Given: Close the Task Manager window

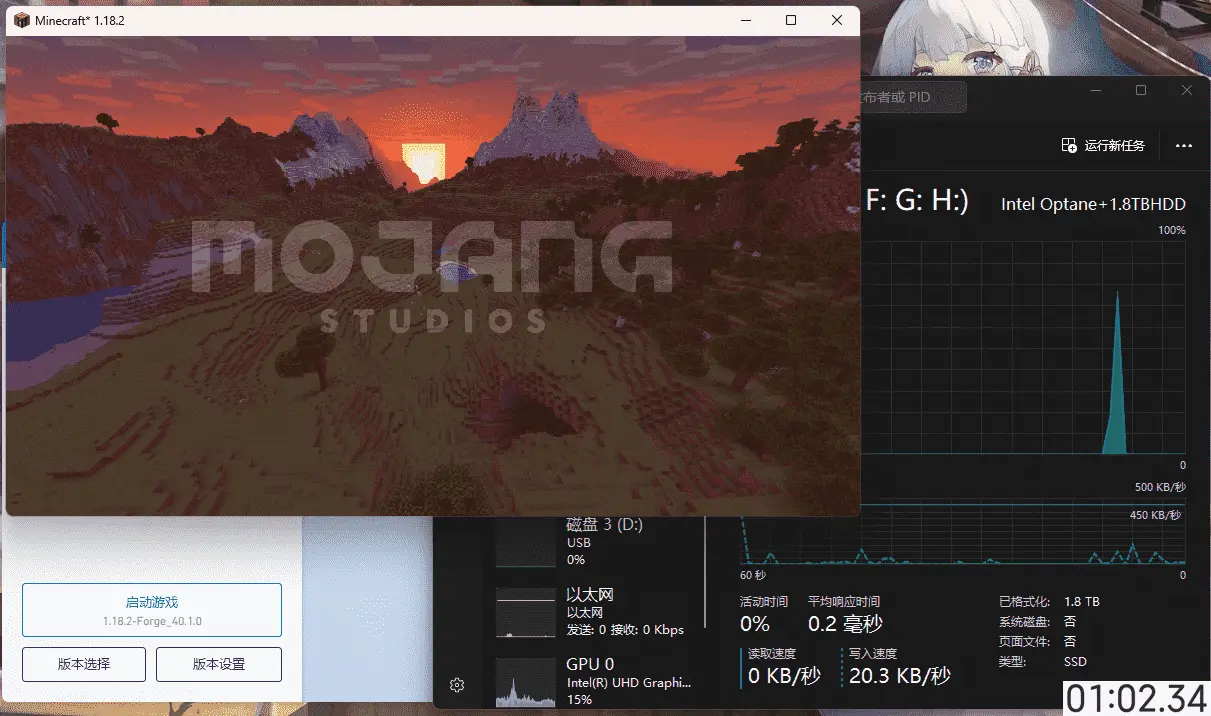Looking at the screenshot, I should (x=1187, y=91).
